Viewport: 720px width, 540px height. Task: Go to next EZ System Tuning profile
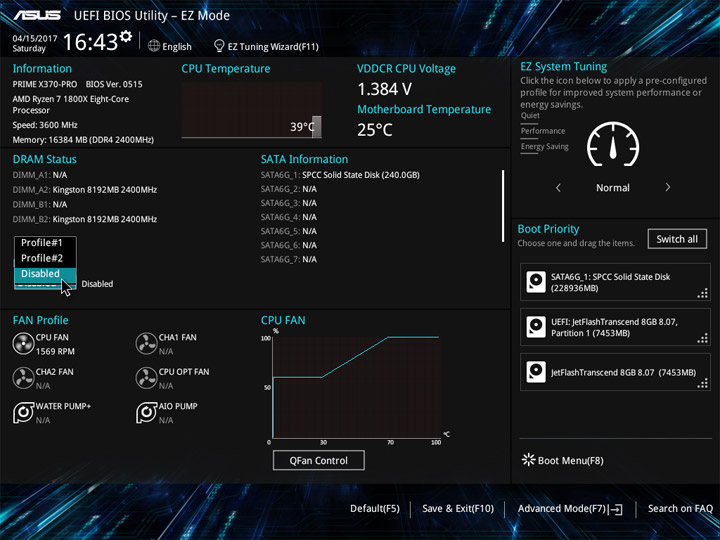click(668, 187)
